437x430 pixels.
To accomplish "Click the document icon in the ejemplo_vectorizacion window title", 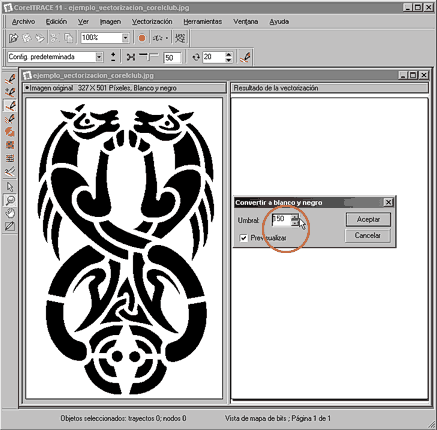I will 27,75.
